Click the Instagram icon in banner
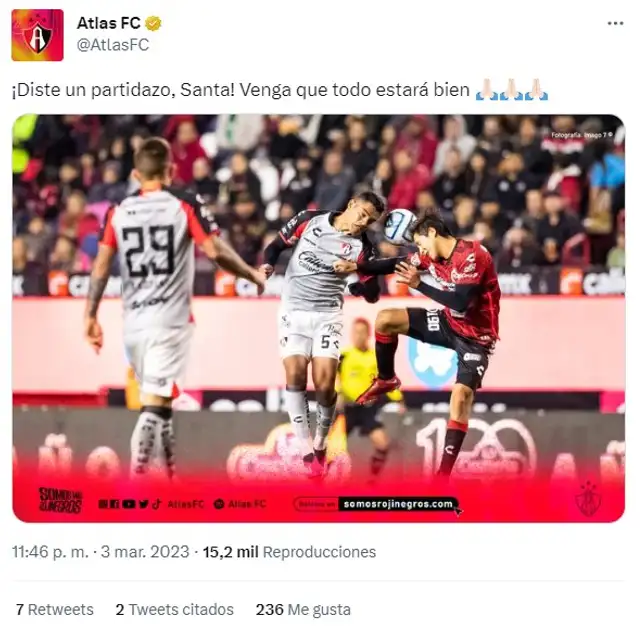 click(103, 504)
